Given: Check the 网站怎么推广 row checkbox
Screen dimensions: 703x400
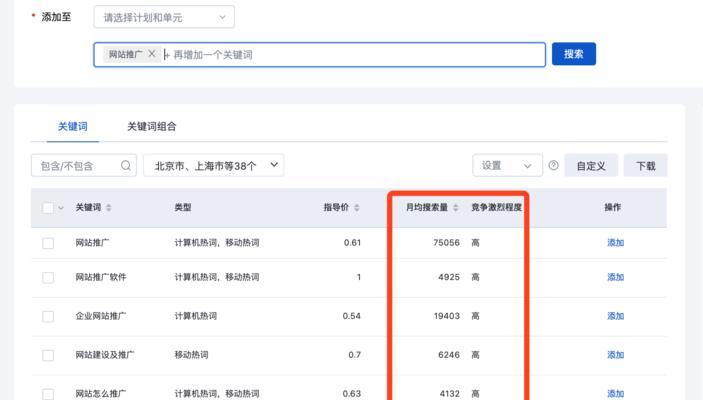Looking at the screenshot, I should tap(48, 394).
